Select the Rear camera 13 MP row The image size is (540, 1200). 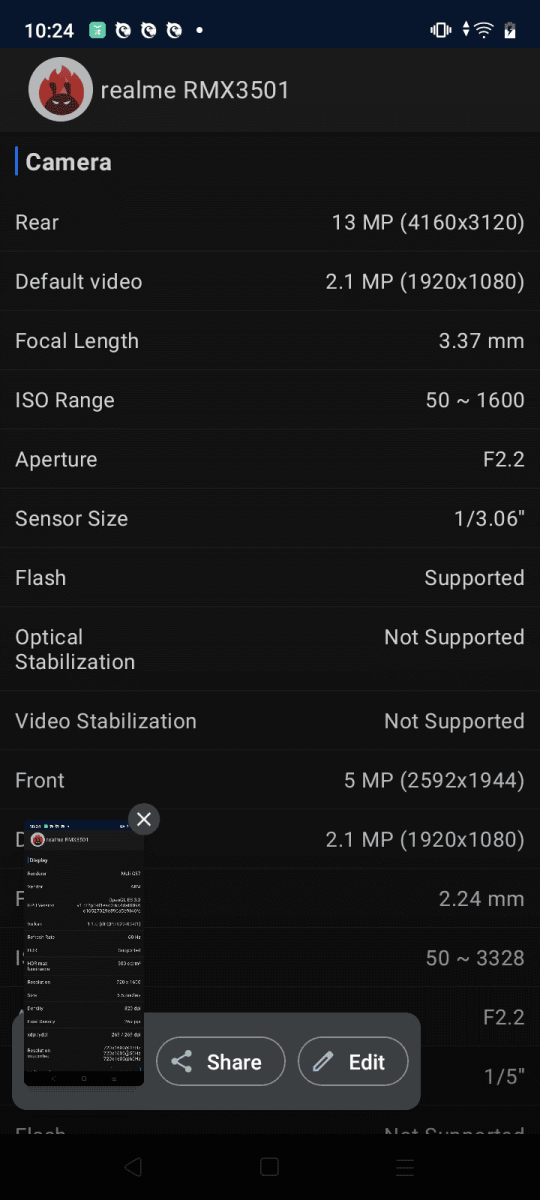[270, 222]
